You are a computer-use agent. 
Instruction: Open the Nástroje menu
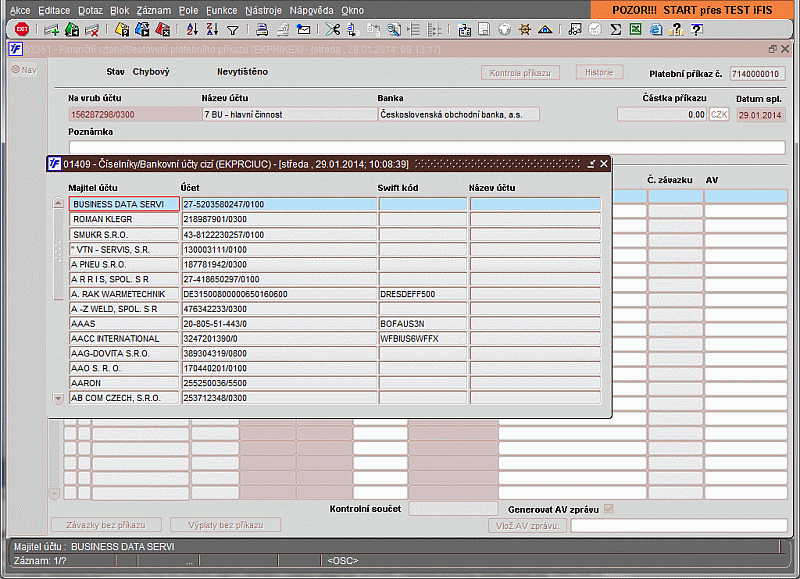pyautogui.click(x=263, y=10)
